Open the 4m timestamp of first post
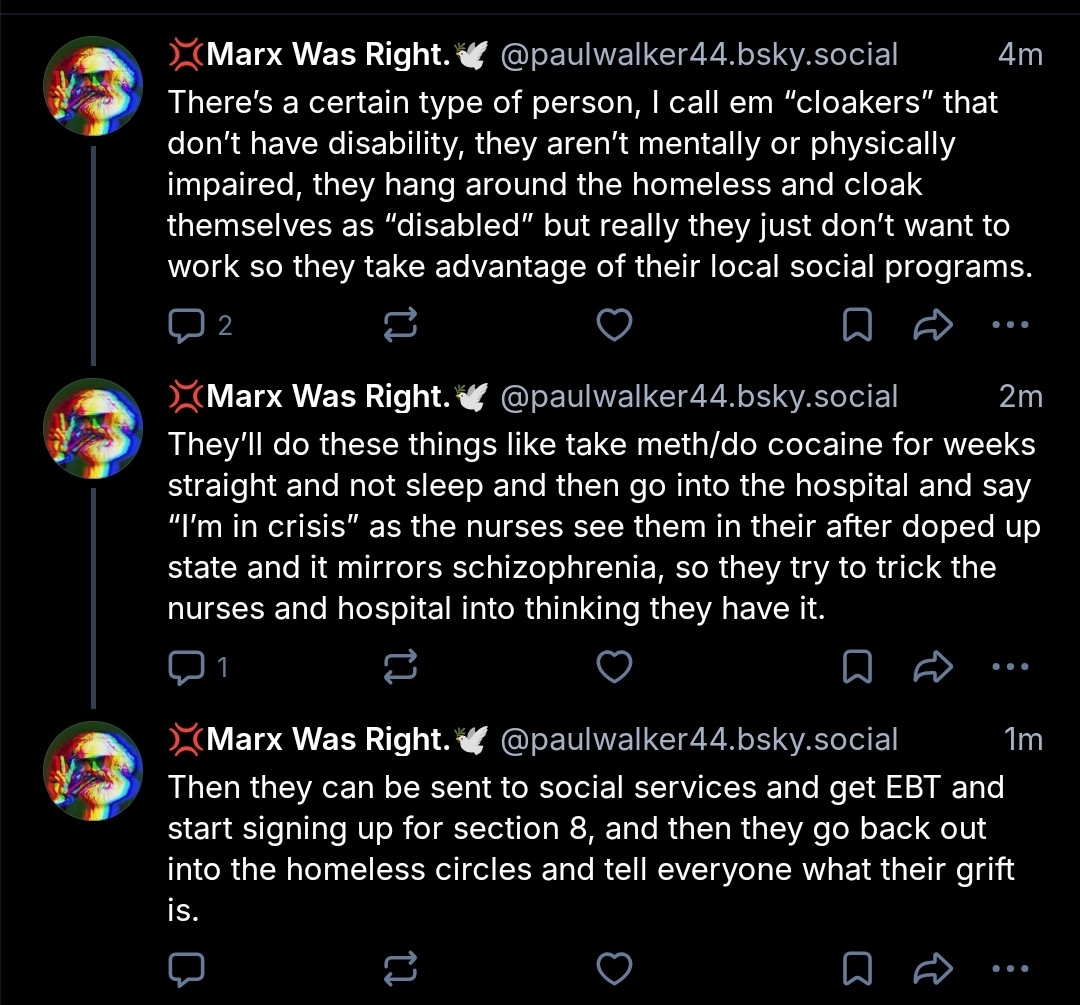1080x1005 pixels. click(x=1020, y=54)
